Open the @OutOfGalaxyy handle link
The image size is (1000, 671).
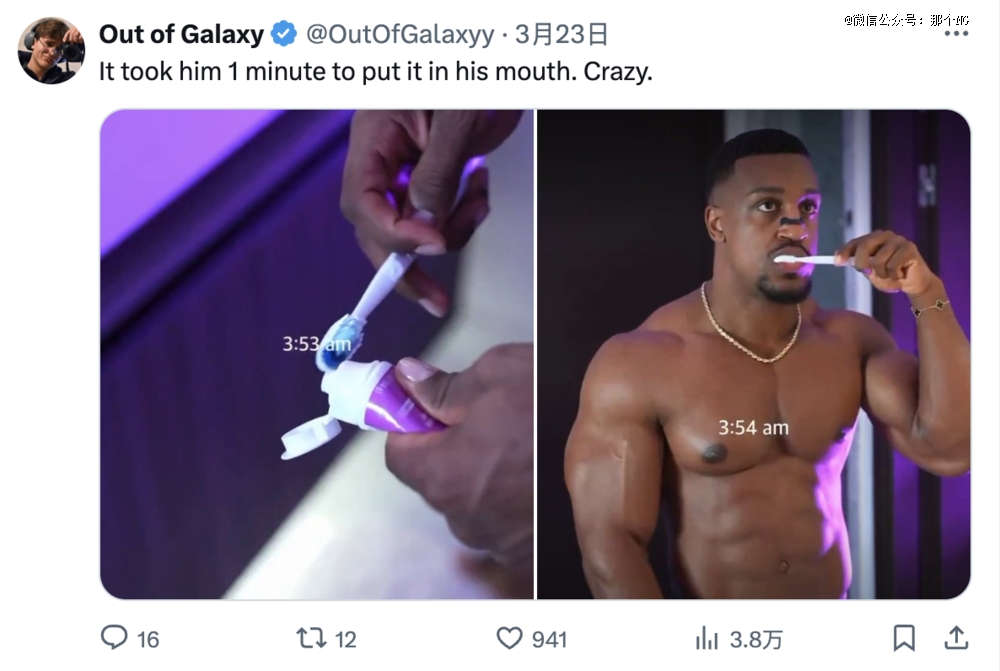(x=399, y=35)
